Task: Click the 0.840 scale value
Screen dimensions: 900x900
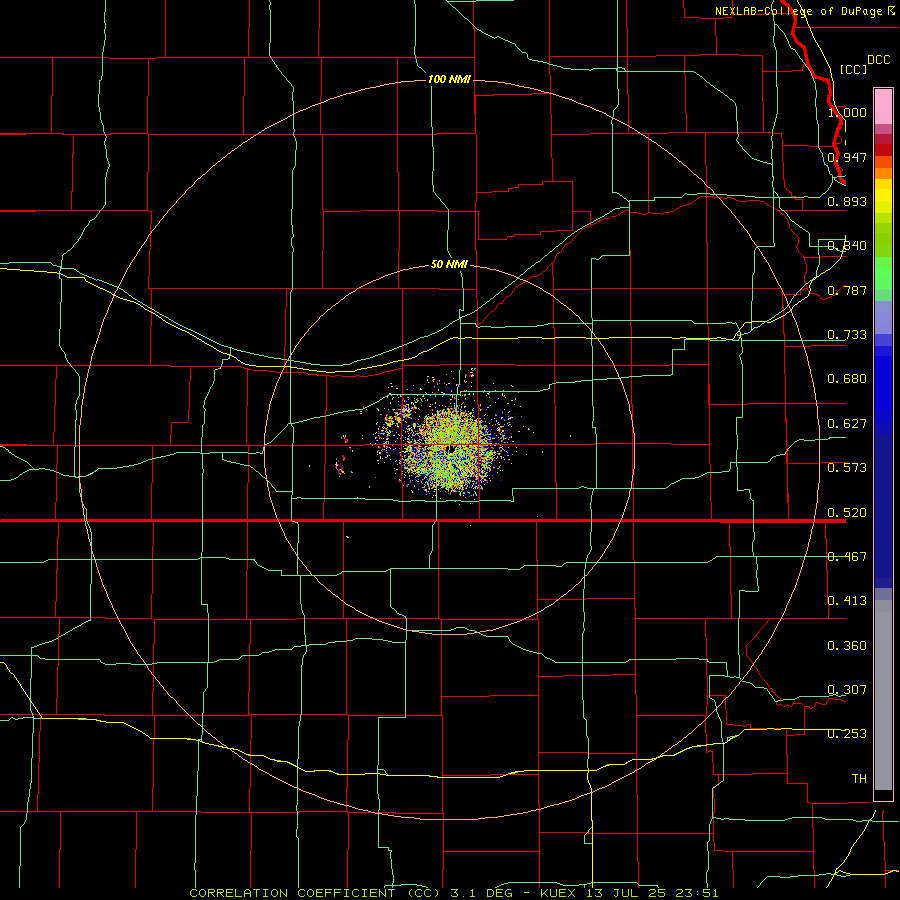Action: click(847, 246)
